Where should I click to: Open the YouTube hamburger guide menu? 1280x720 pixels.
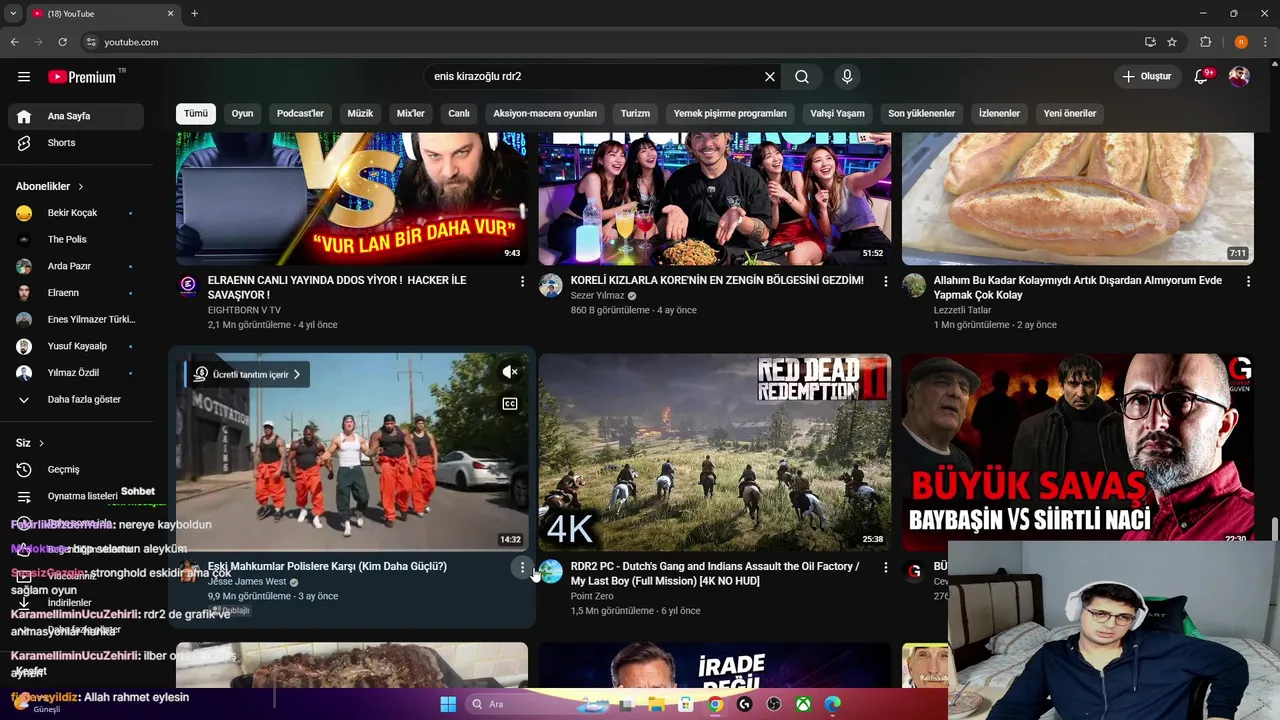click(24, 77)
